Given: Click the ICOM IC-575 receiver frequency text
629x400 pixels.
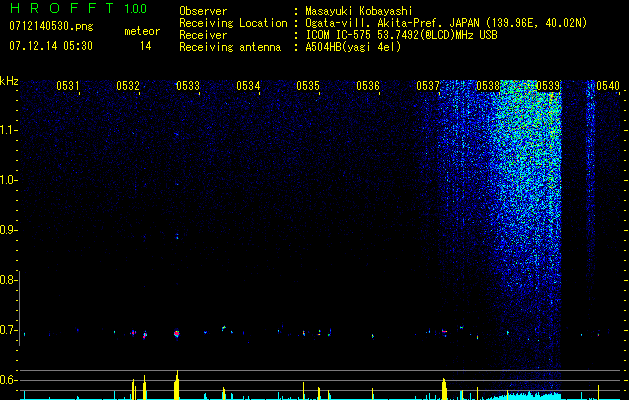Looking at the screenshot, I should click(401, 35).
